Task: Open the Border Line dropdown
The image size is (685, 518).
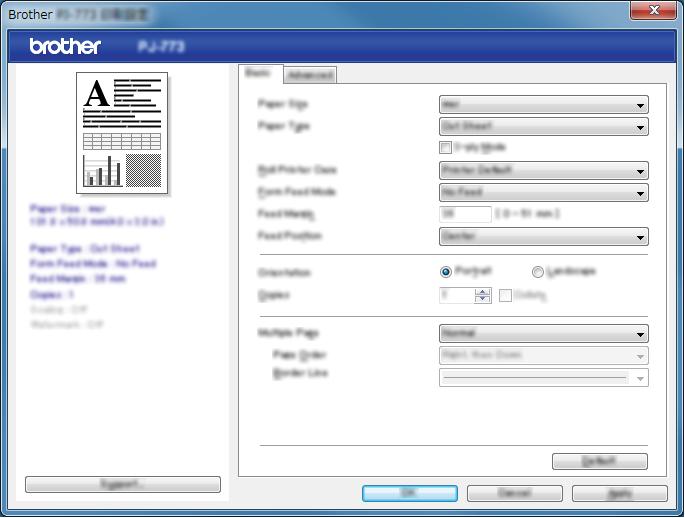Action: (x=543, y=378)
